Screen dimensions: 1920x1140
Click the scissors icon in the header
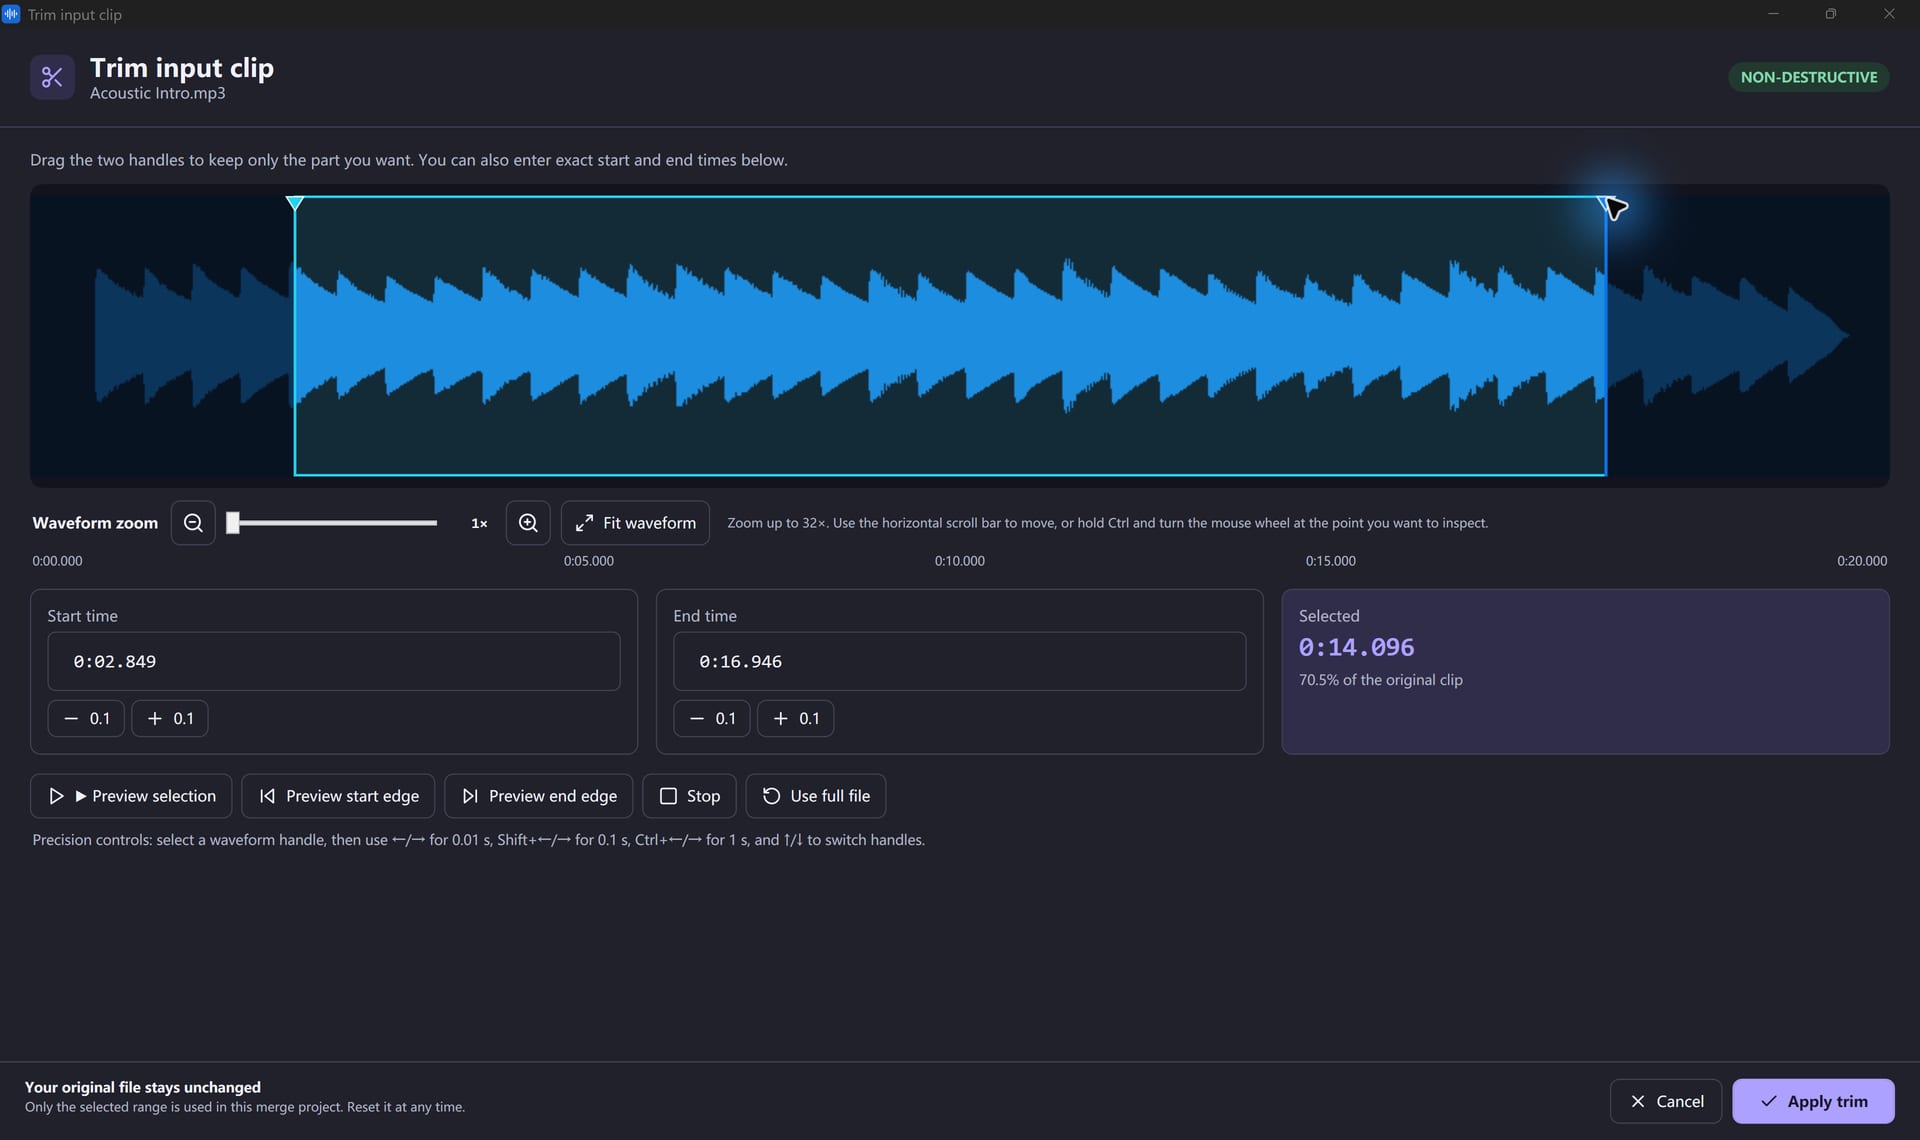pyautogui.click(x=52, y=77)
